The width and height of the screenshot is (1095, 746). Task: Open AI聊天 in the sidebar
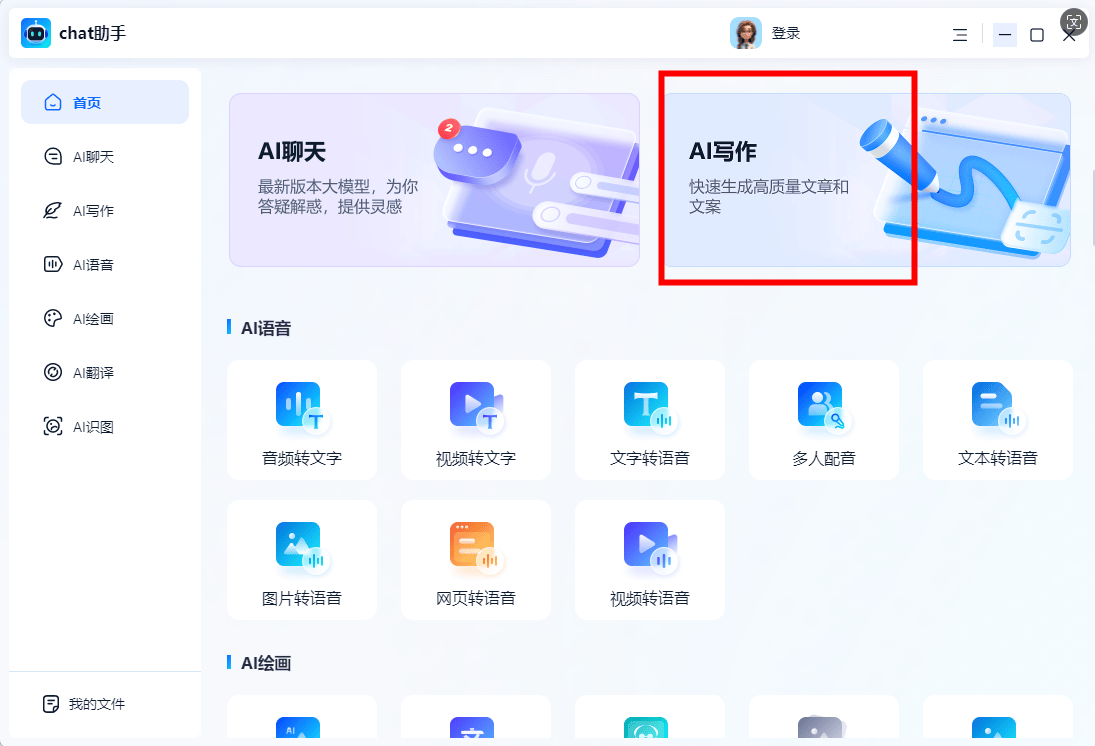105,156
